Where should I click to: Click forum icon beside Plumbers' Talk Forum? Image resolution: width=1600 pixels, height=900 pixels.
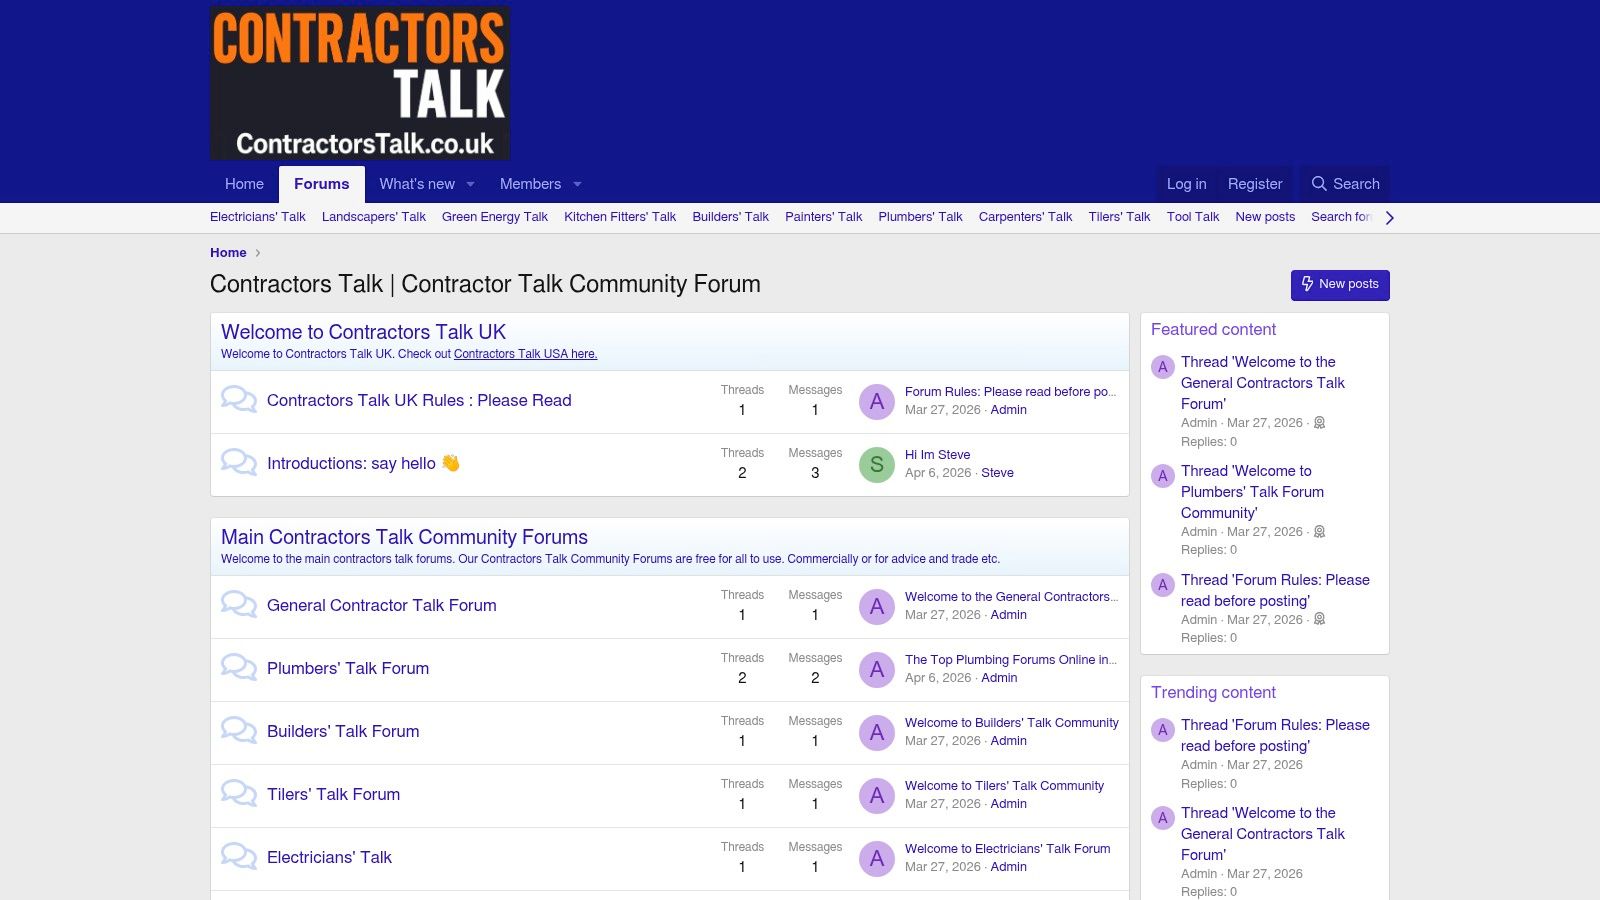pyautogui.click(x=239, y=668)
